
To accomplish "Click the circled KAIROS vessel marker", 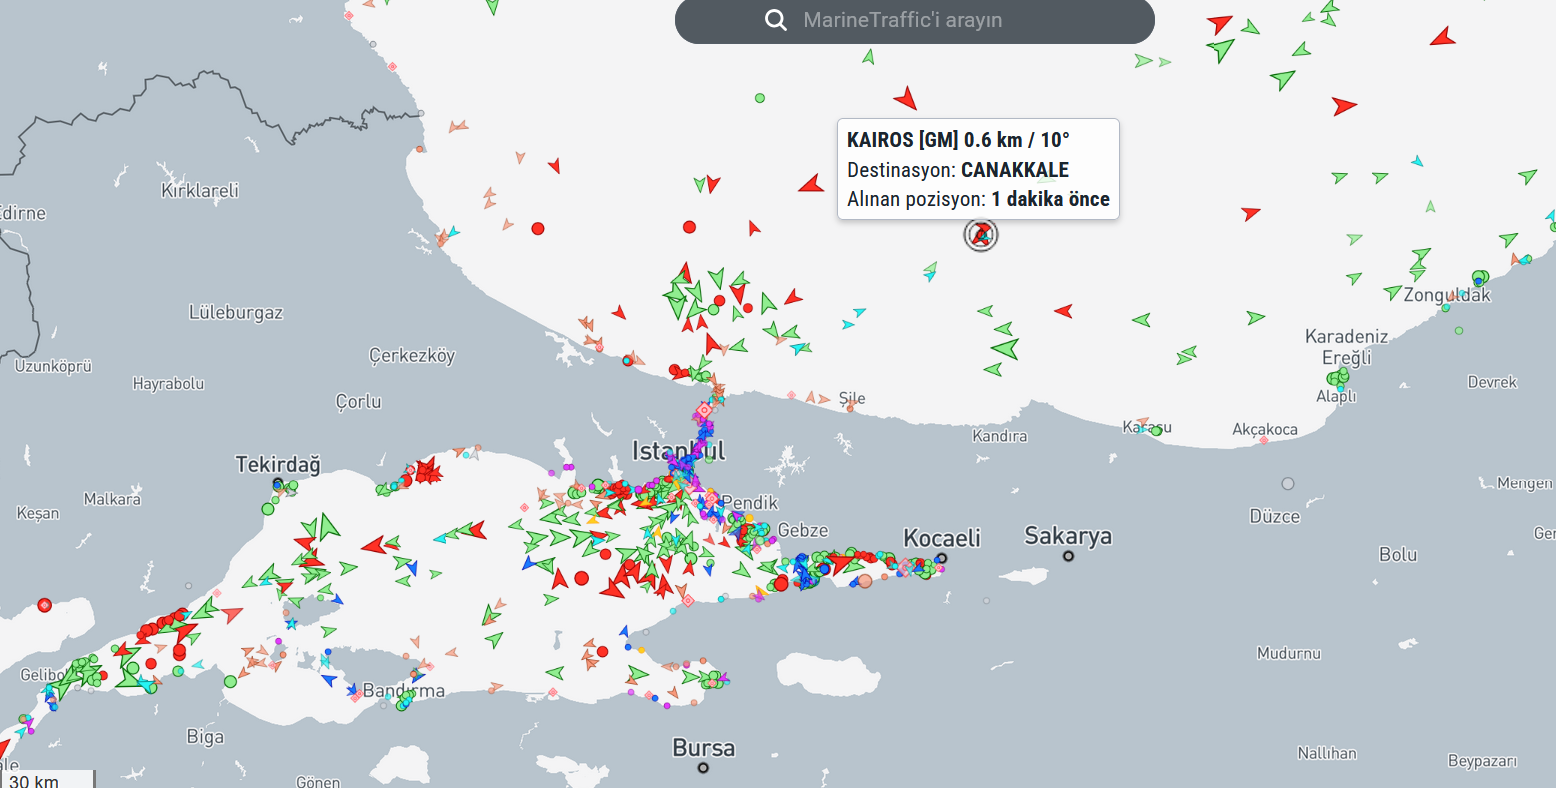I will [x=981, y=235].
